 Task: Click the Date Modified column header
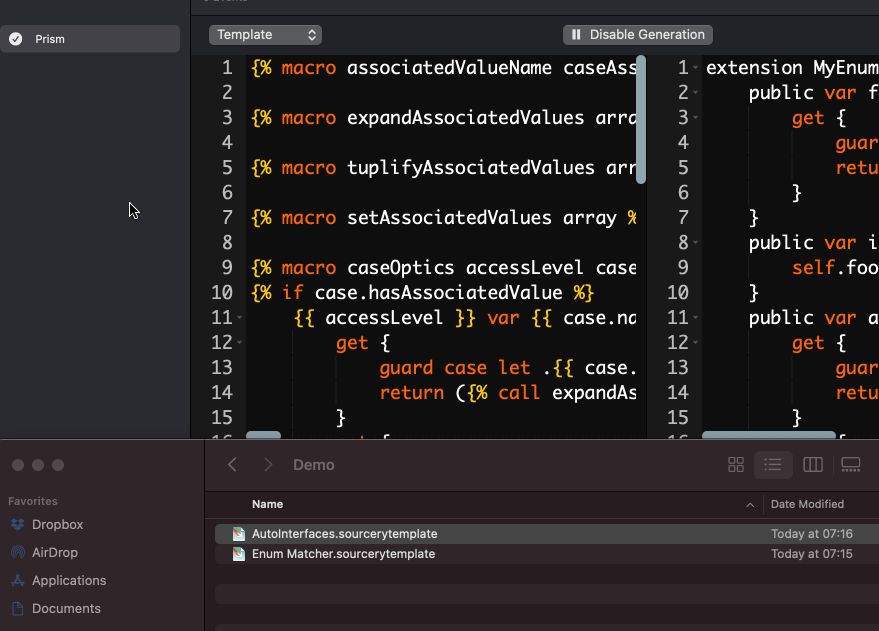pyautogui.click(x=807, y=505)
